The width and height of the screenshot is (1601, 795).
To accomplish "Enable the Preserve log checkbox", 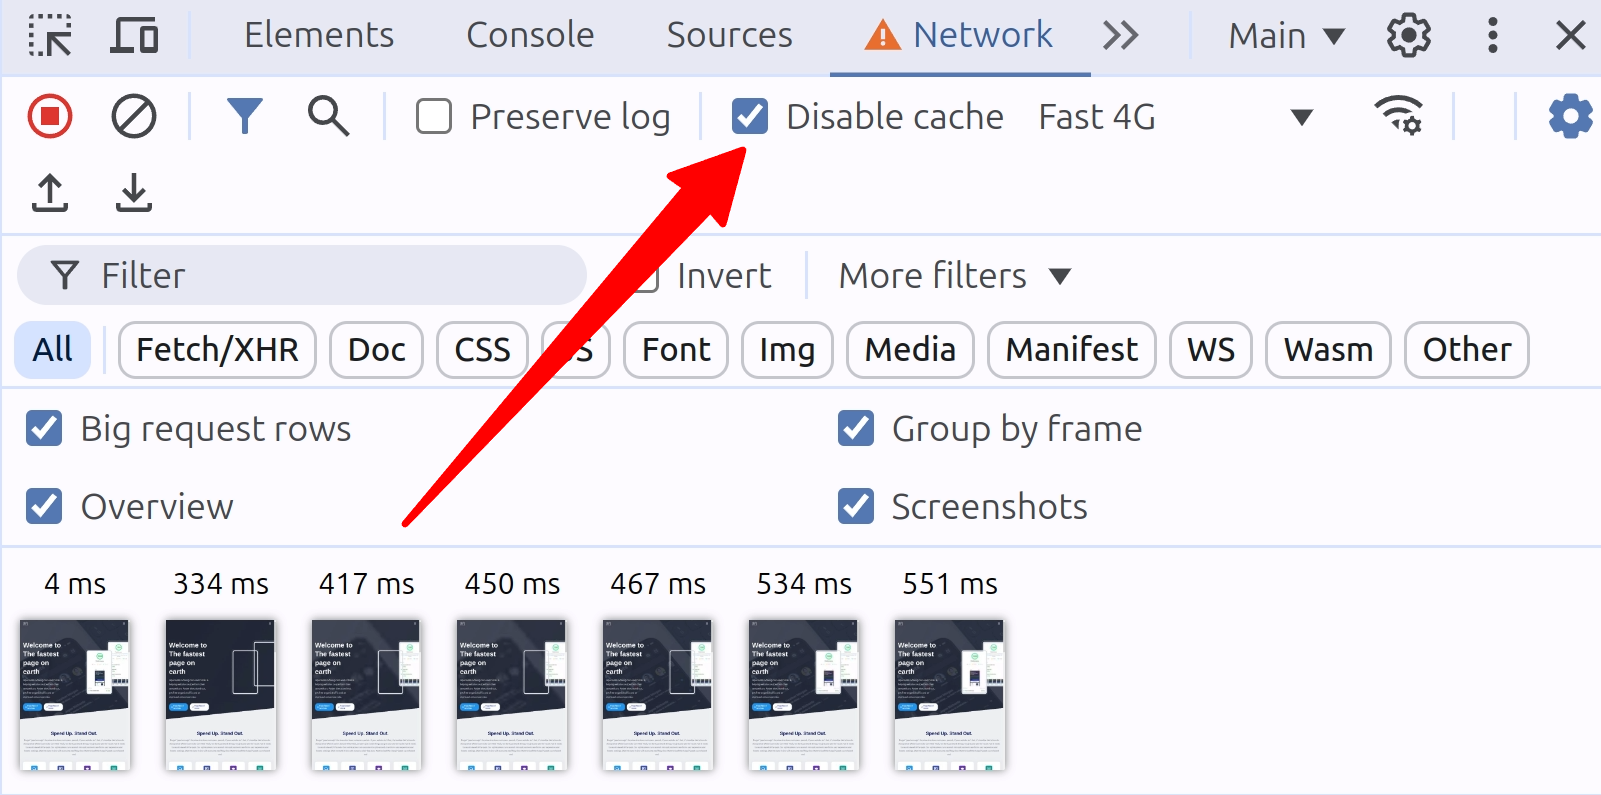I will tap(434, 117).
